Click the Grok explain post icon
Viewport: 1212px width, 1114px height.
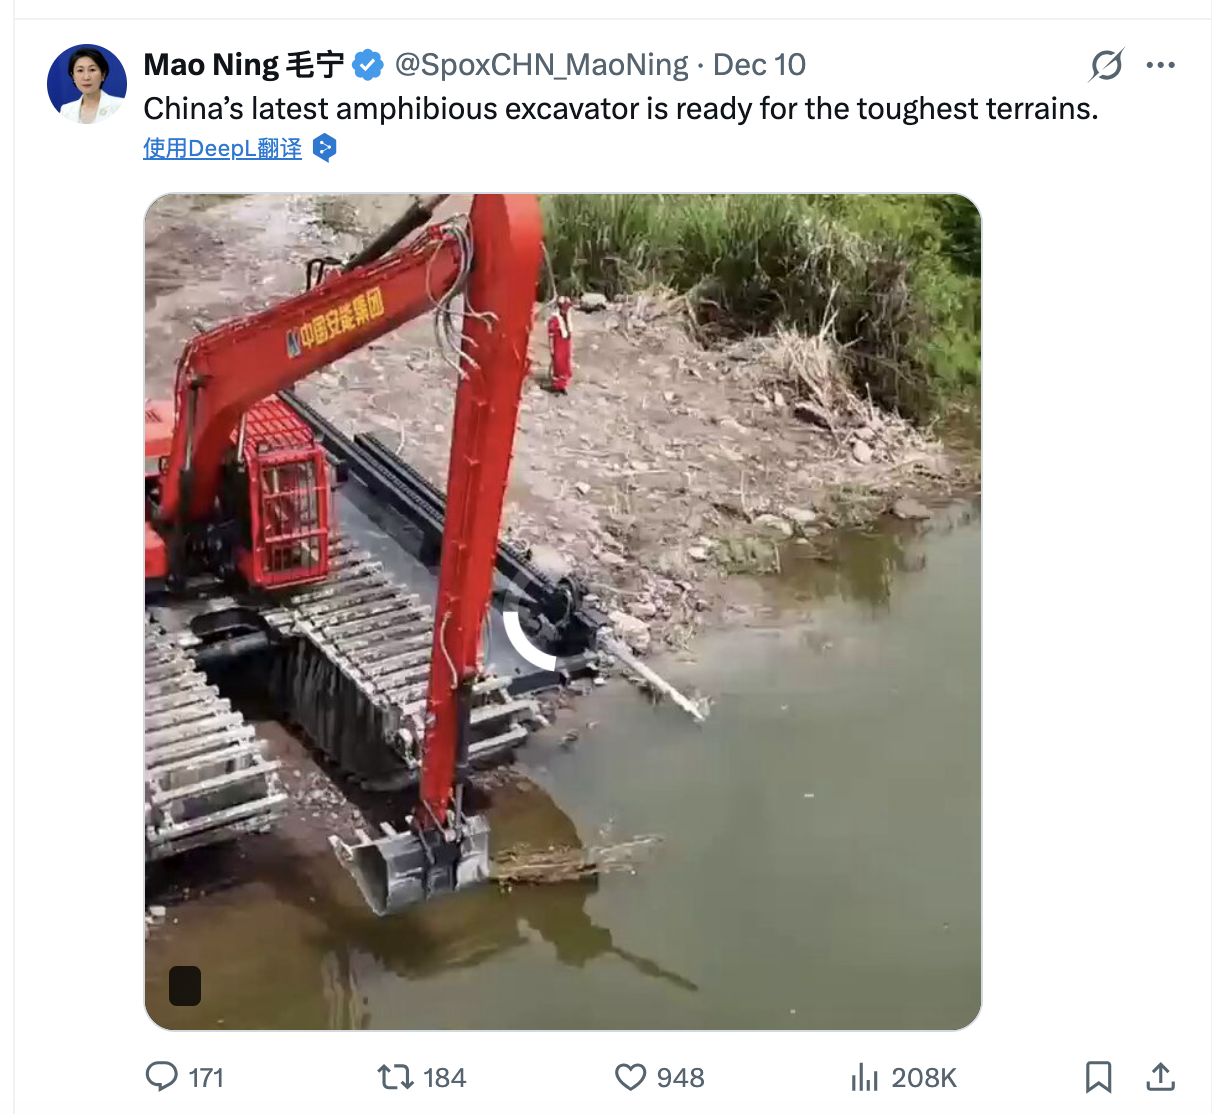click(x=1108, y=63)
